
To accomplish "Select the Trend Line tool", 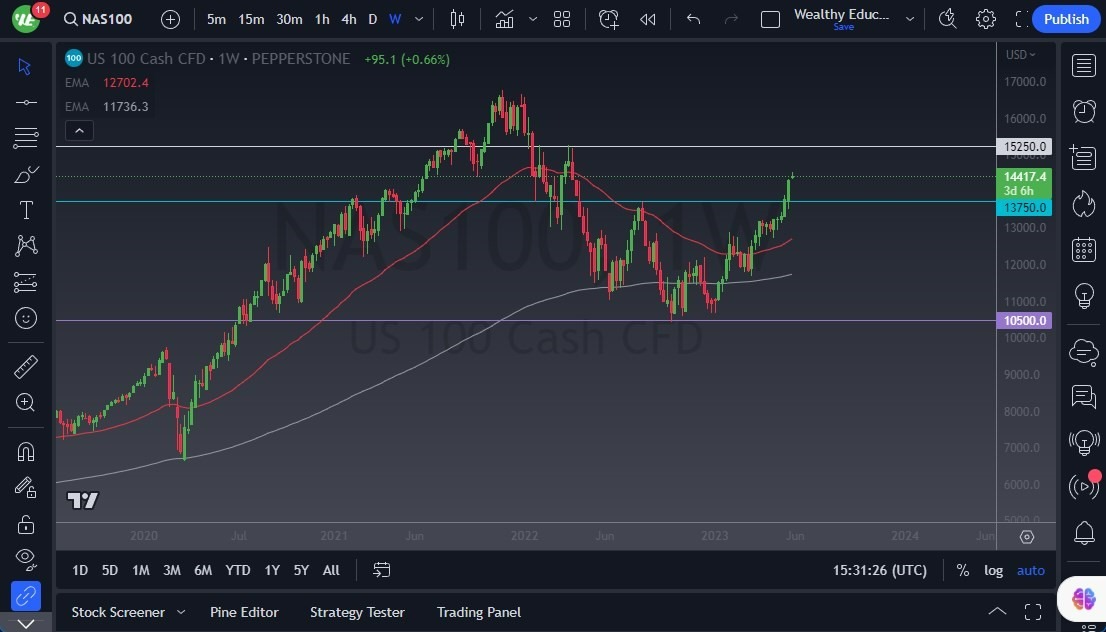I will [x=26, y=102].
